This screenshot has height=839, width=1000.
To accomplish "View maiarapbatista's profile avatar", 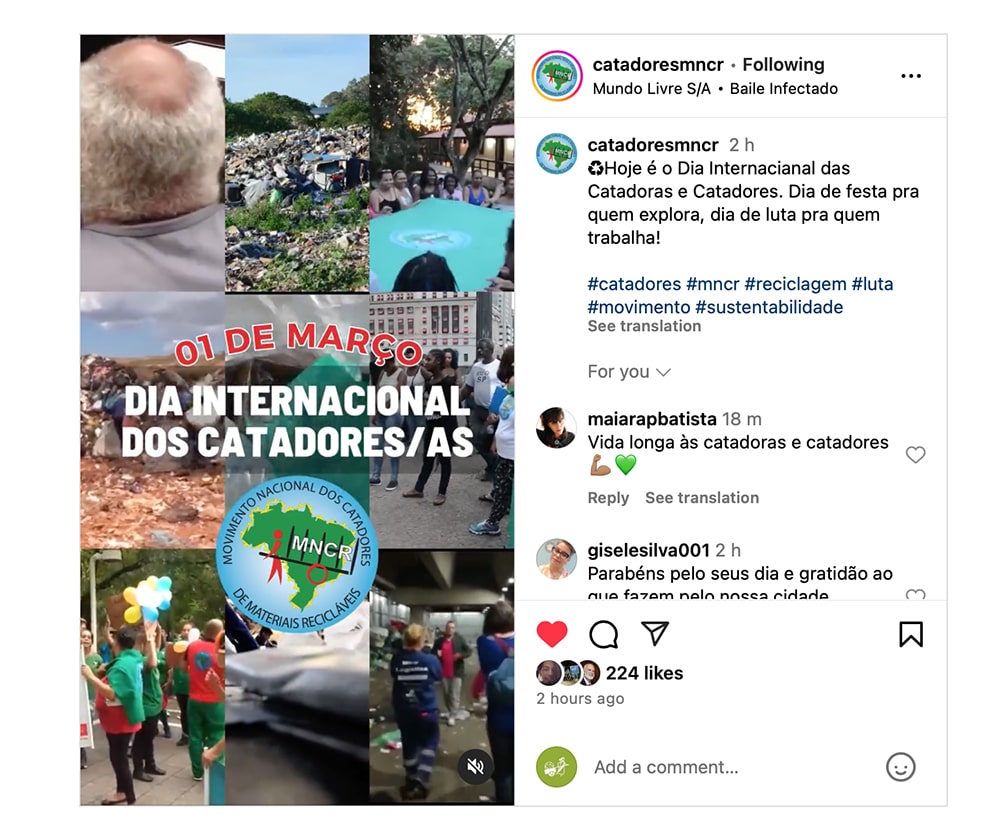I will pyautogui.click(x=556, y=428).
